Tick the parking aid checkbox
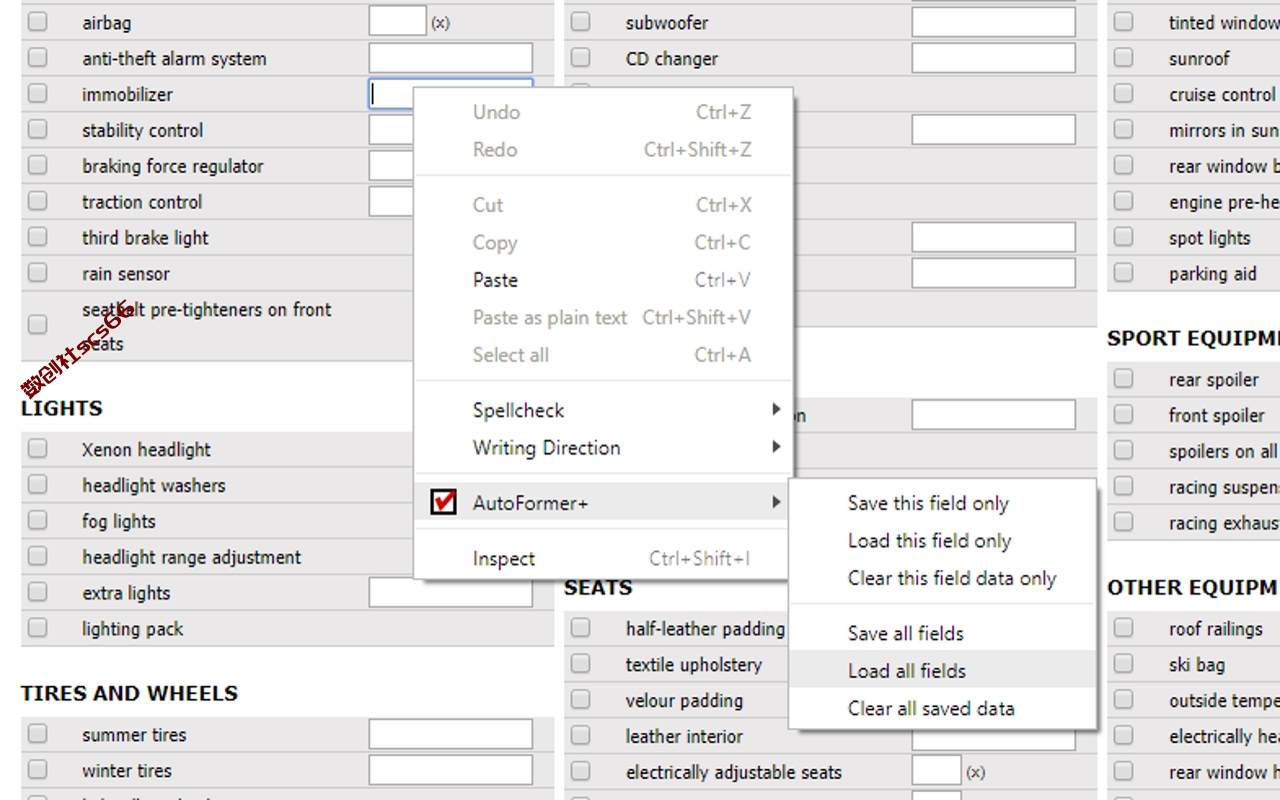This screenshot has width=1280, height=800. click(1124, 272)
